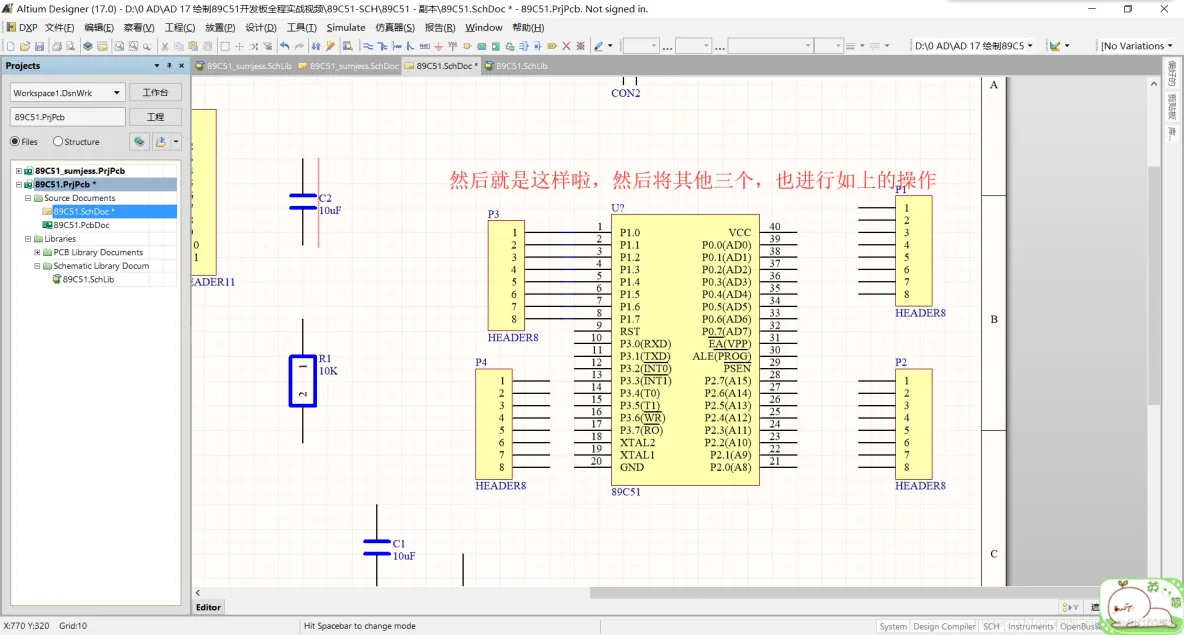Screen dimensions: 1184x635
Task: Create a new document with the blank page icon
Action: point(11,46)
